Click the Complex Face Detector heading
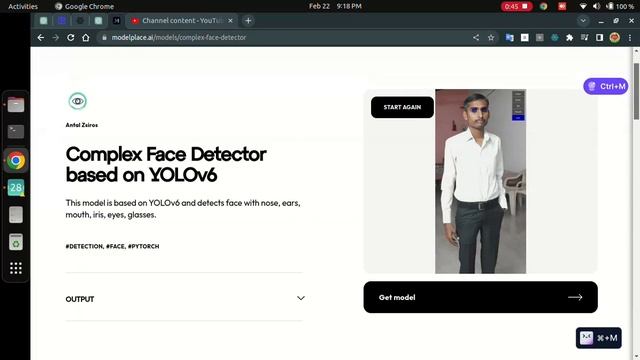The image size is (640, 360). [x=166, y=164]
